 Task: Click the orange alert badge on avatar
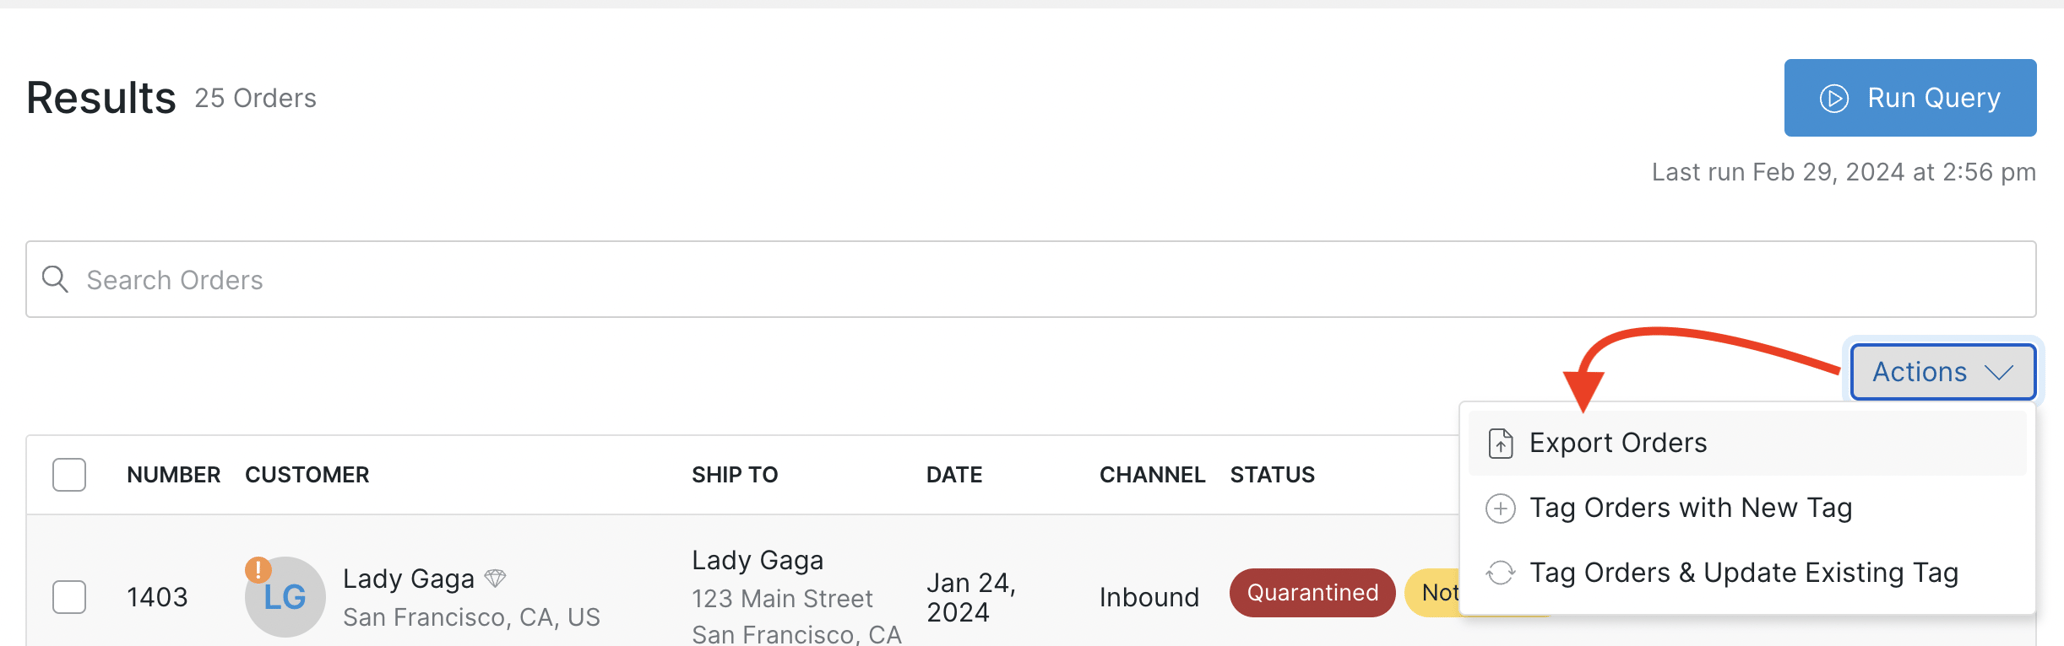pyautogui.click(x=258, y=570)
